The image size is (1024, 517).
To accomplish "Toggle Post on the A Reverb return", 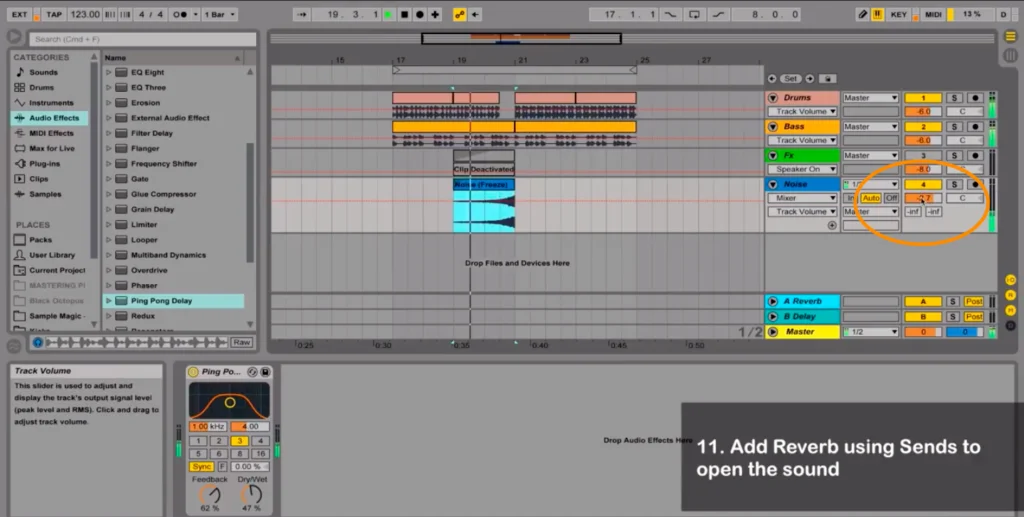I will (x=974, y=302).
